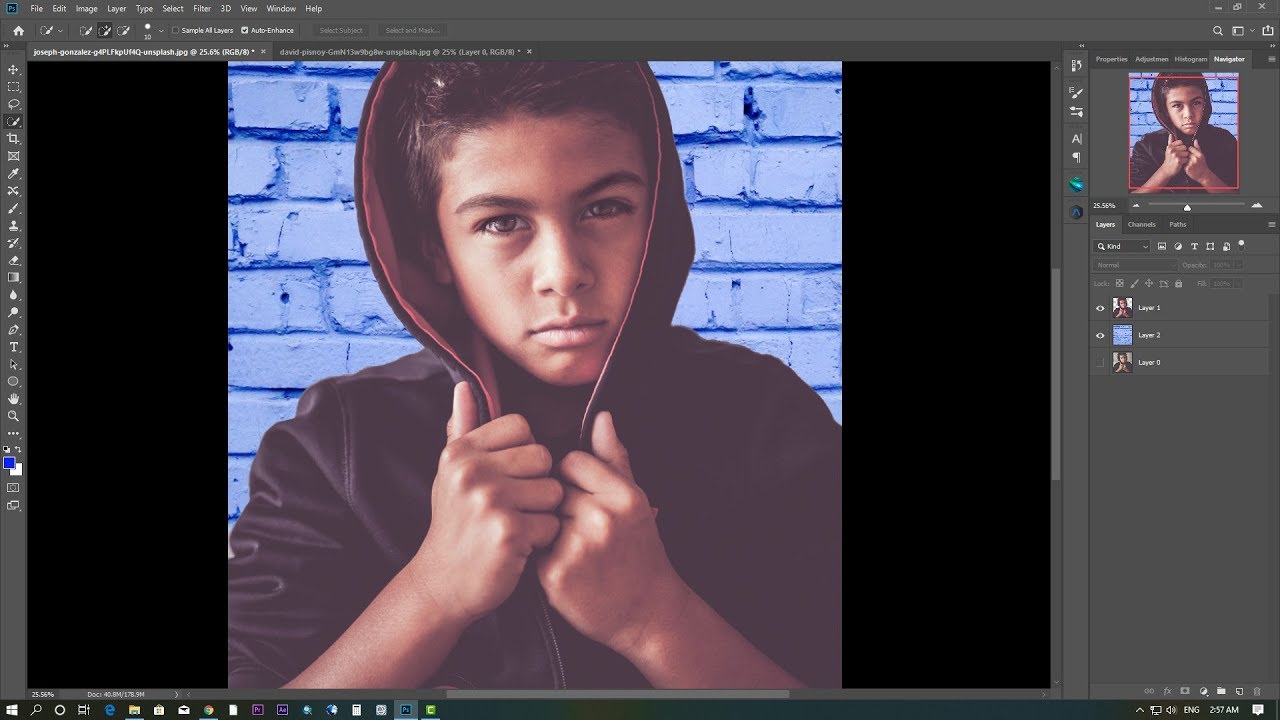
Task: Go to Home screen icon
Action: tap(18, 31)
